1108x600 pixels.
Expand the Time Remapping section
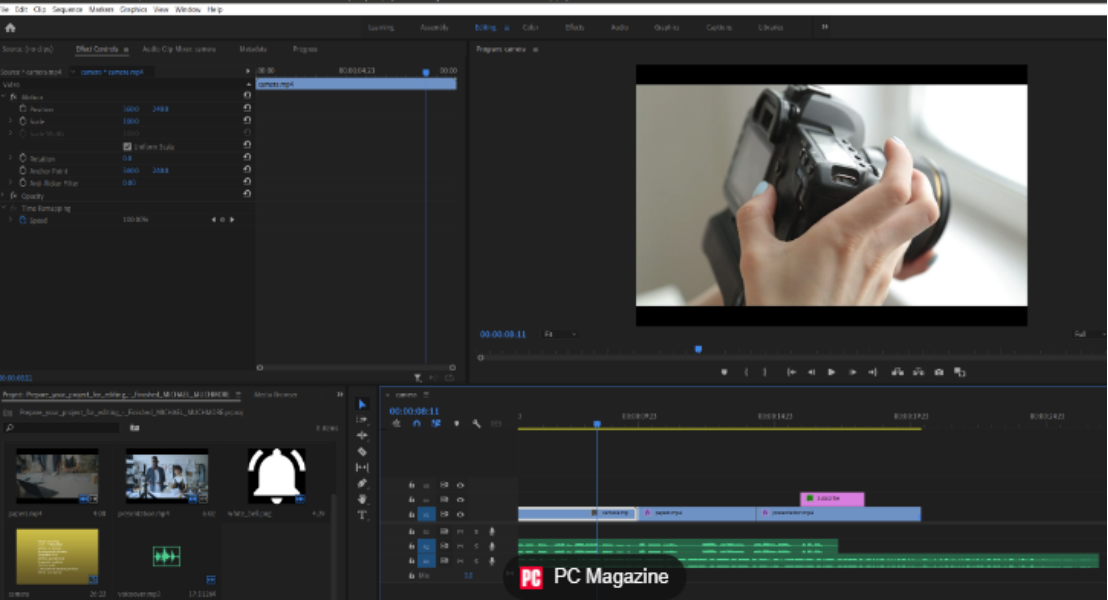click(x=7, y=207)
